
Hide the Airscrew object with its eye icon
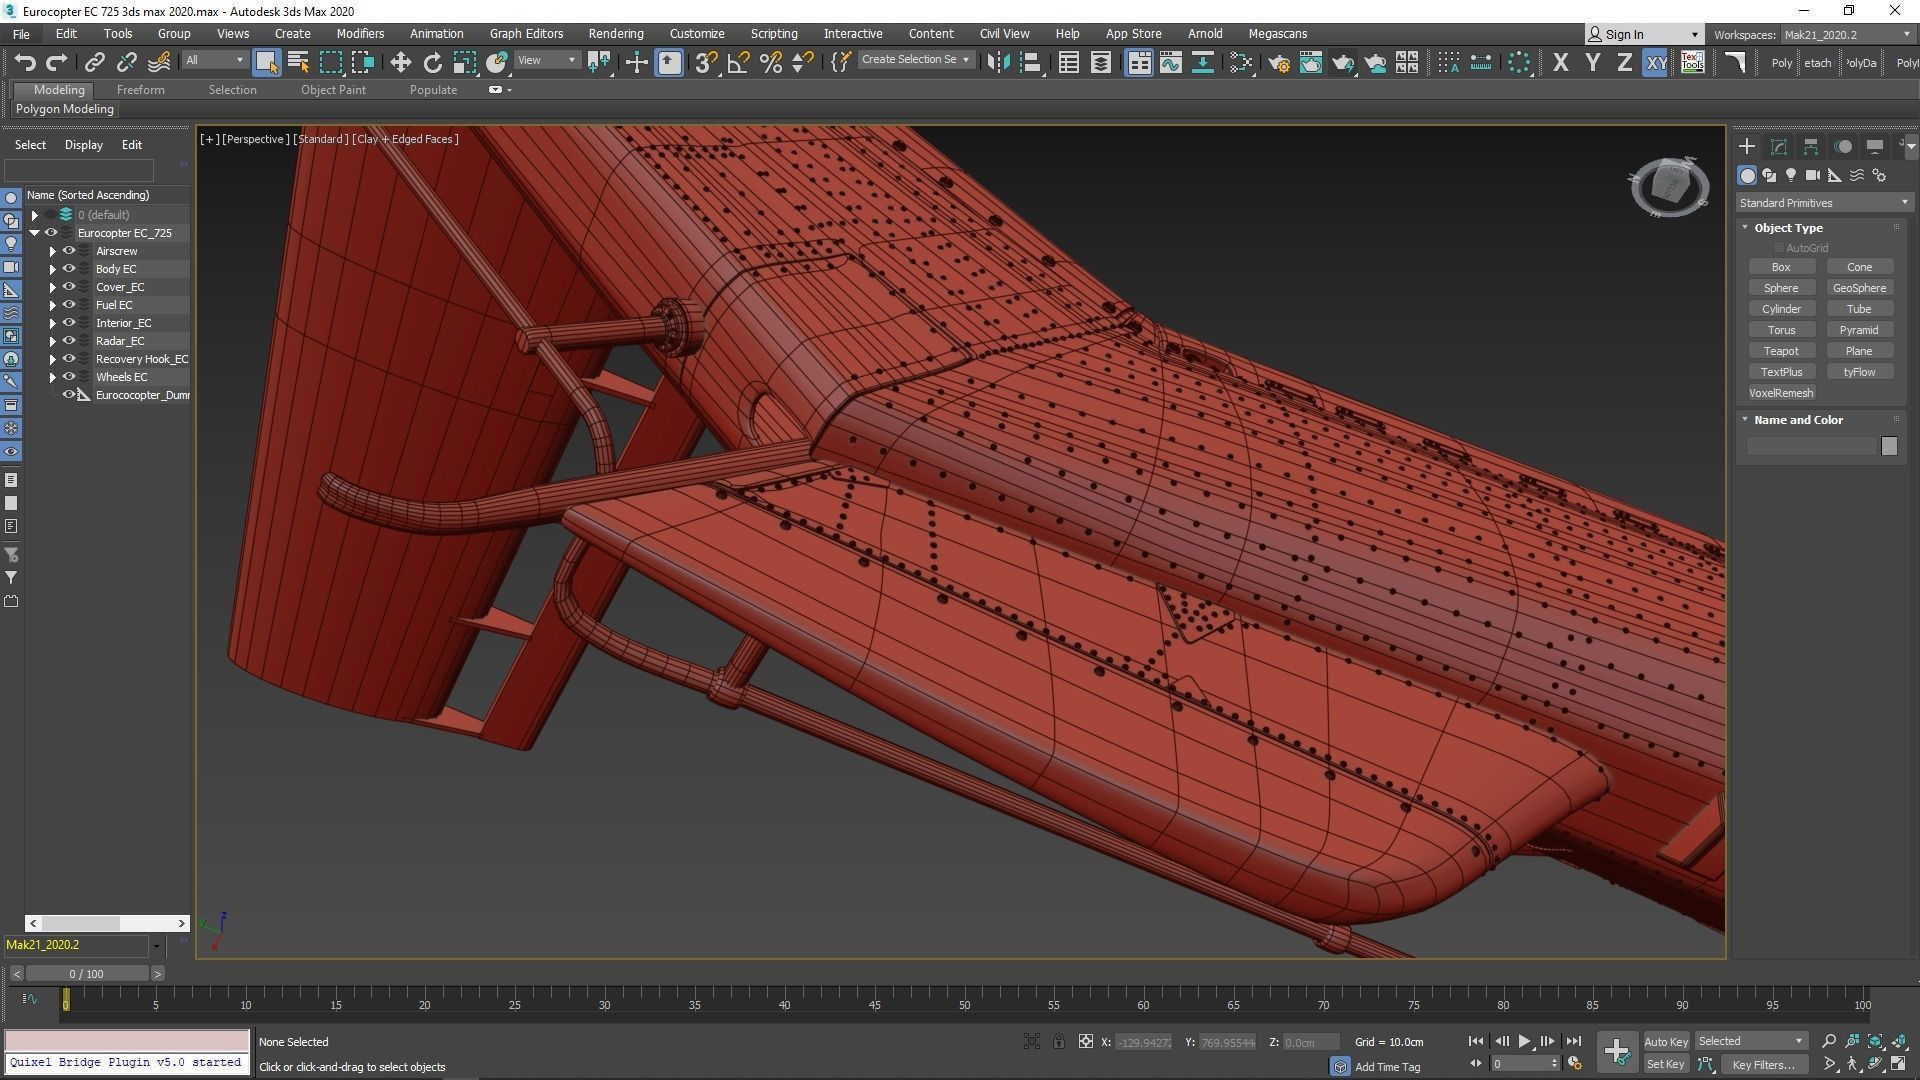point(69,251)
